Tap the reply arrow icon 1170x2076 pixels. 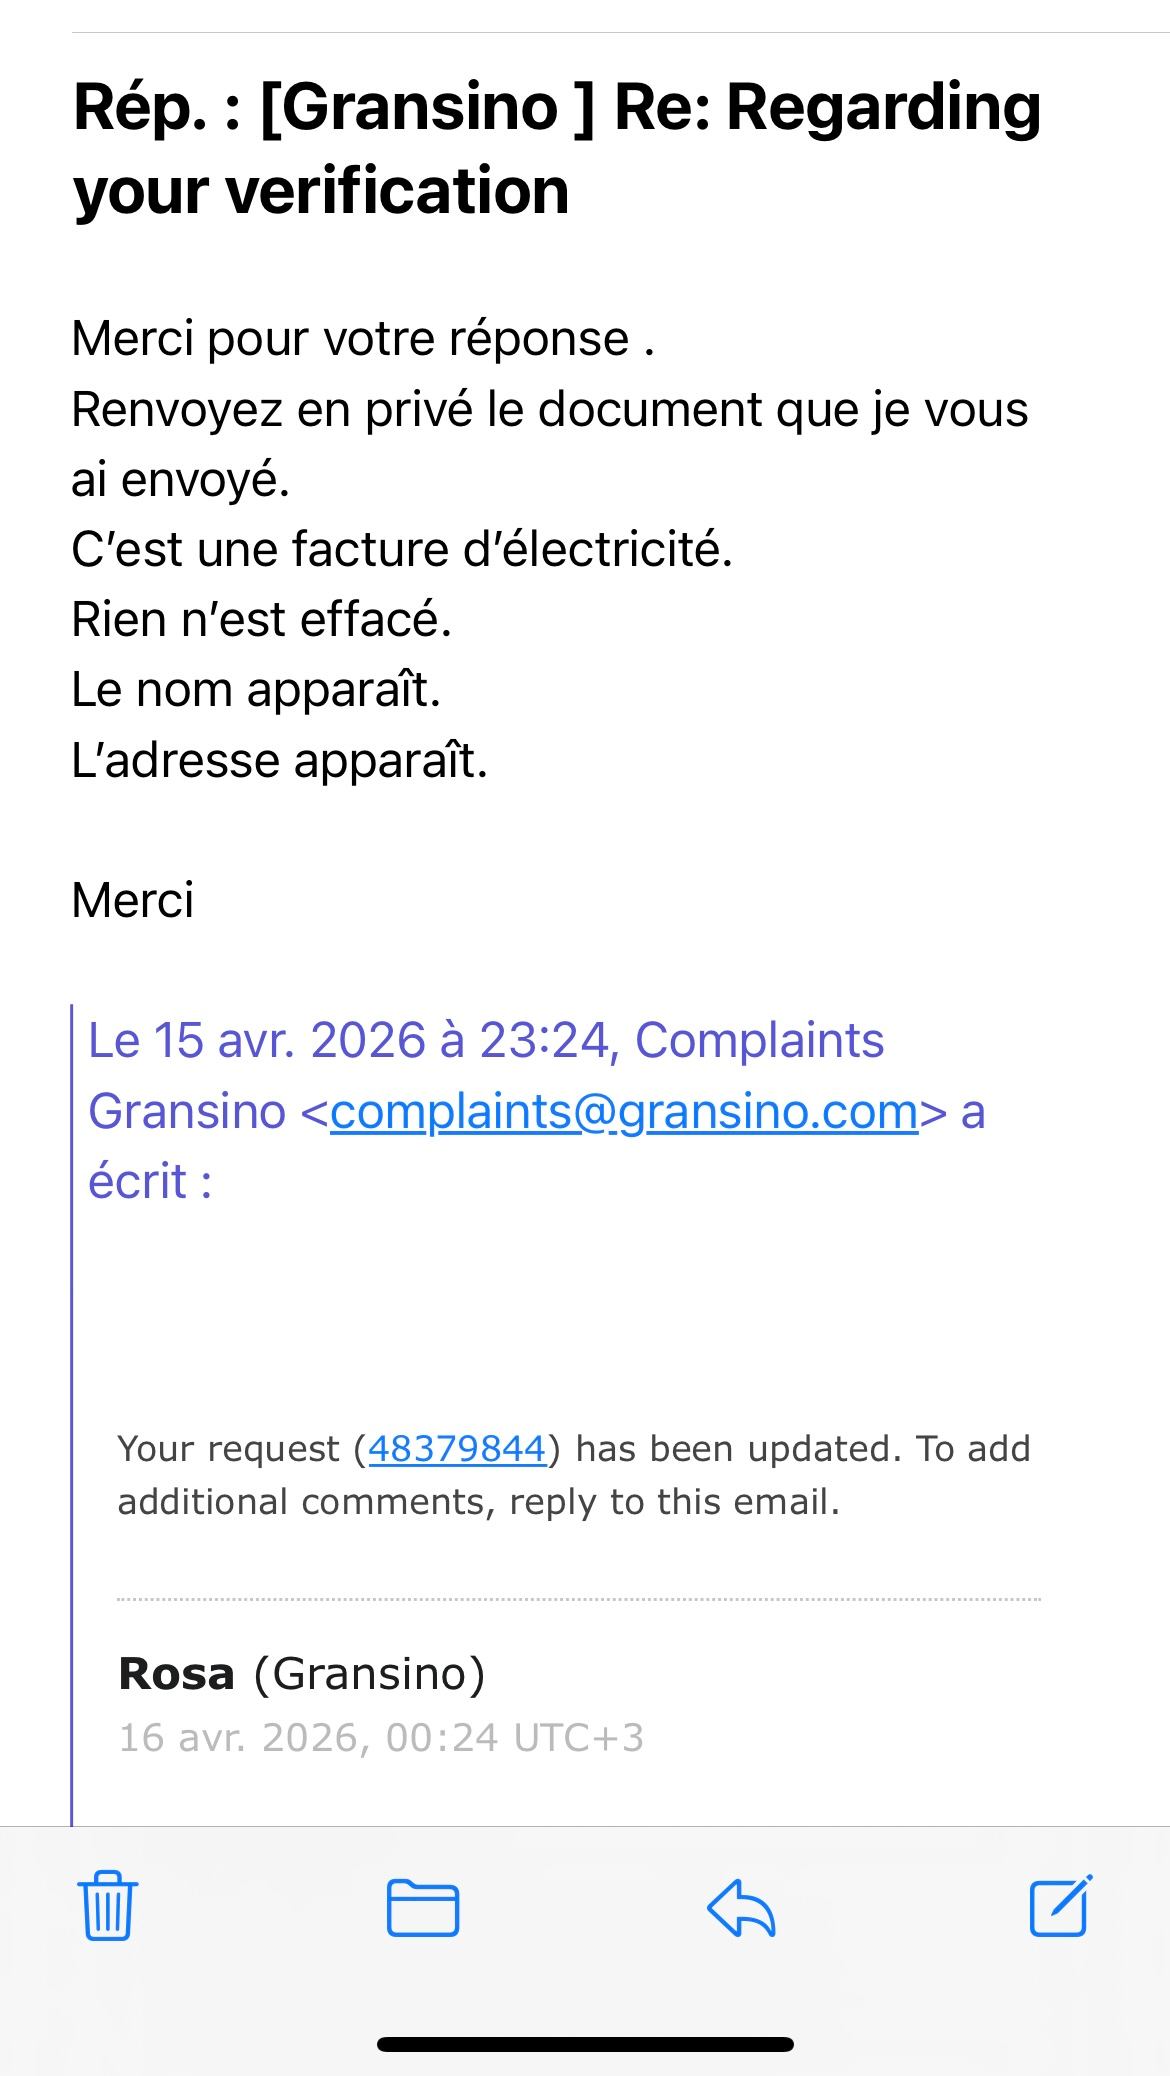click(x=741, y=1907)
